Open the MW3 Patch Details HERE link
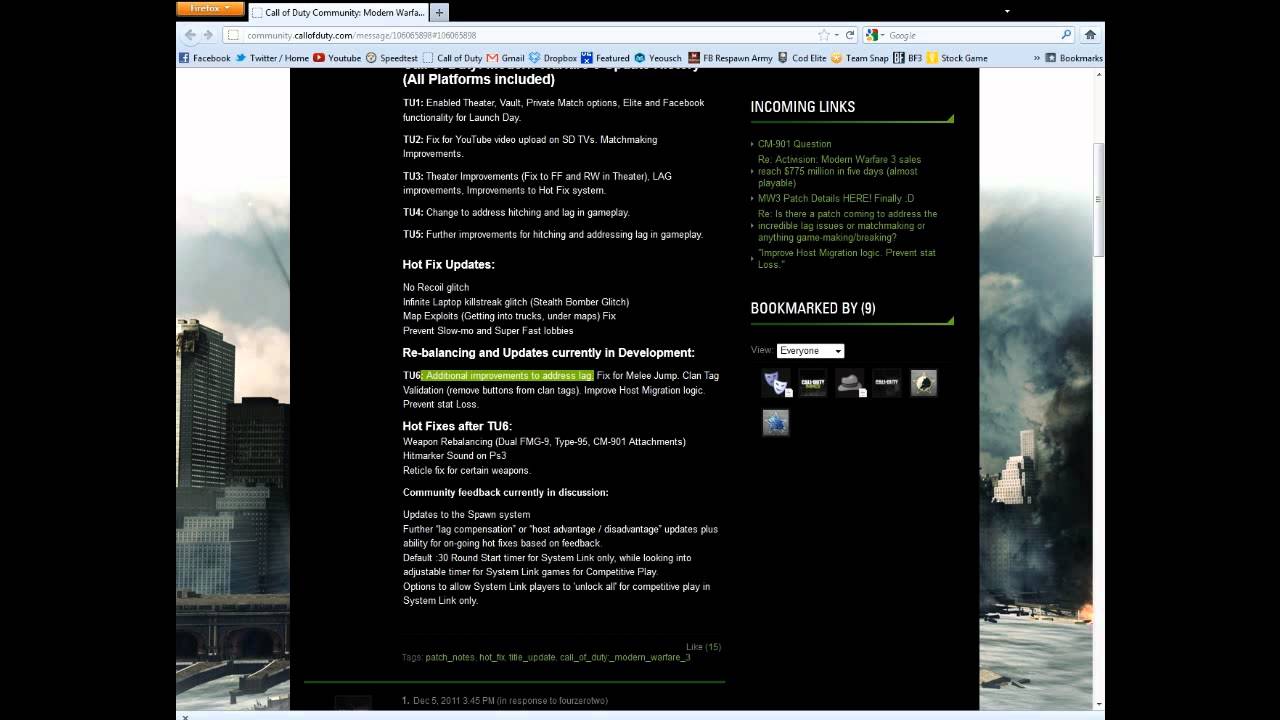The height and width of the screenshot is (720, 1280). 835,198
